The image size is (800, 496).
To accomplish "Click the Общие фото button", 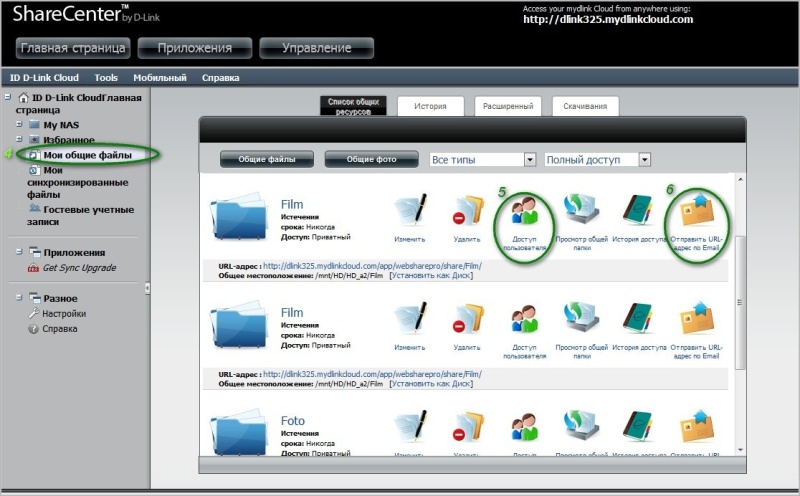I will click(x=371, y=159).
